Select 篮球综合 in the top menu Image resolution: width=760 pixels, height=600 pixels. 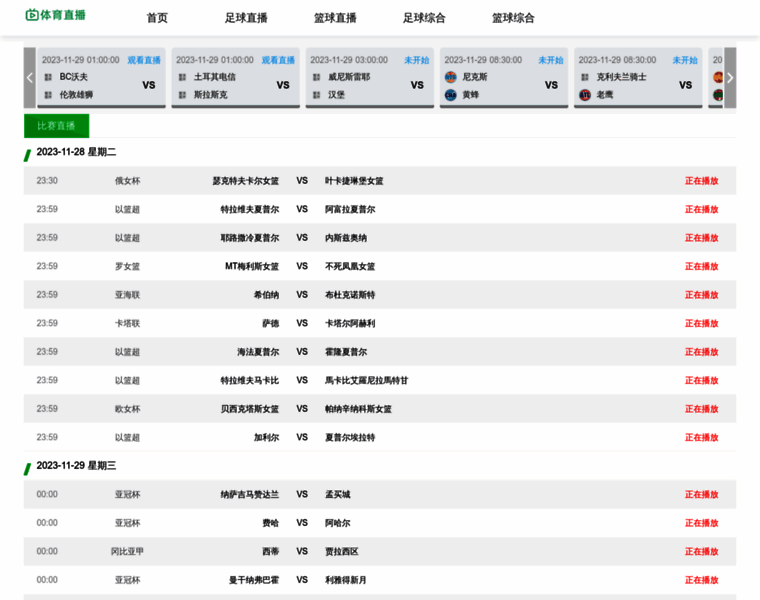(513, 18)
